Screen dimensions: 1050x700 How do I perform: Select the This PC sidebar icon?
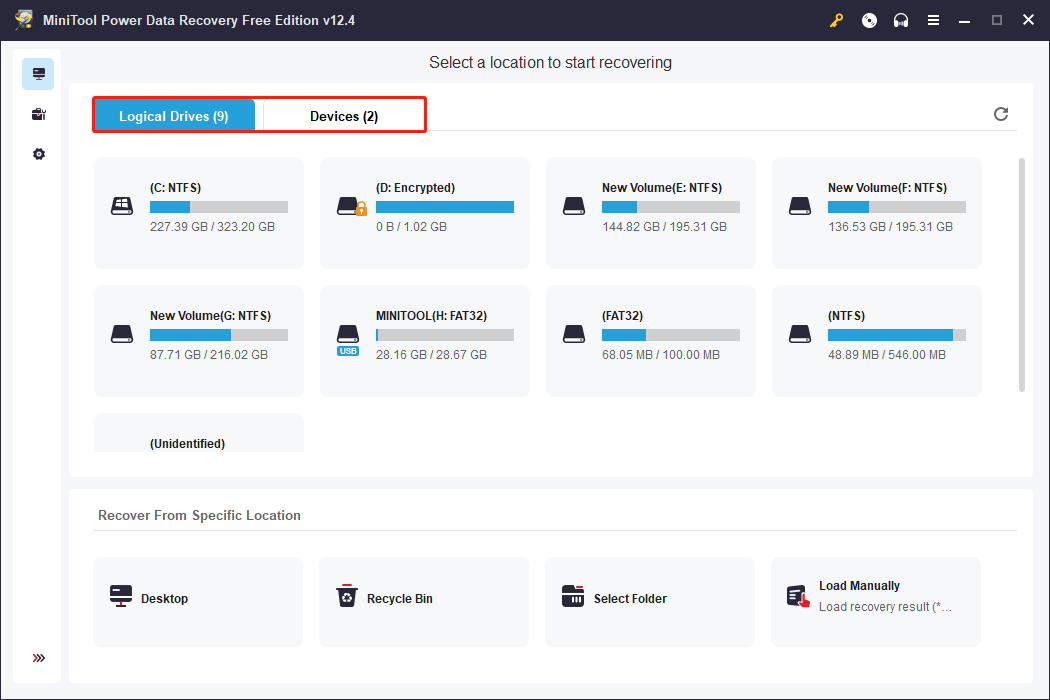tap(38, 74)
